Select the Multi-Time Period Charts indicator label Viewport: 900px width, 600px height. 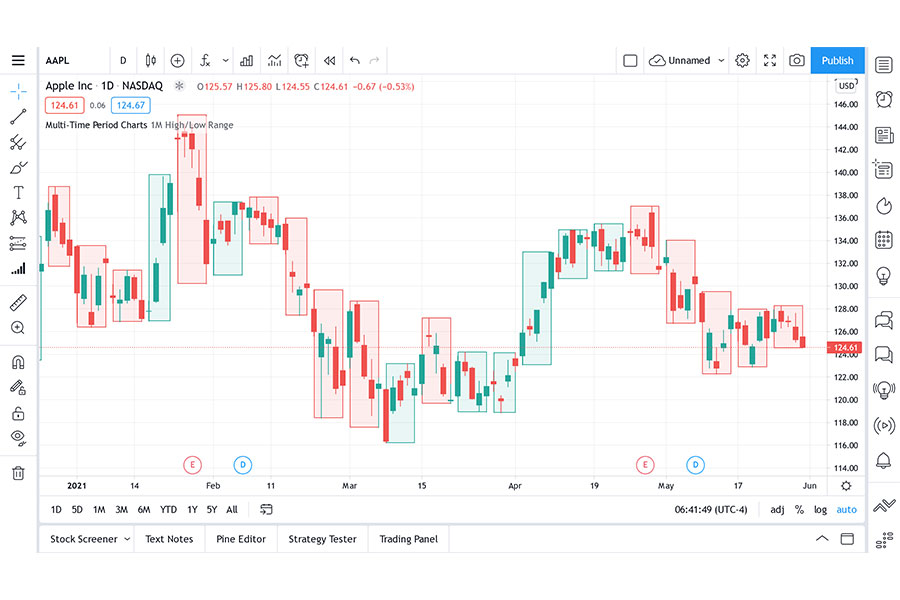point(96,125)
